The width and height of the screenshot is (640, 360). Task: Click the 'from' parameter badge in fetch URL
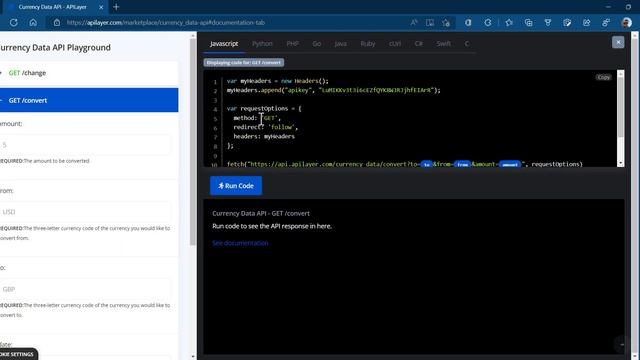tap(462, 164)
